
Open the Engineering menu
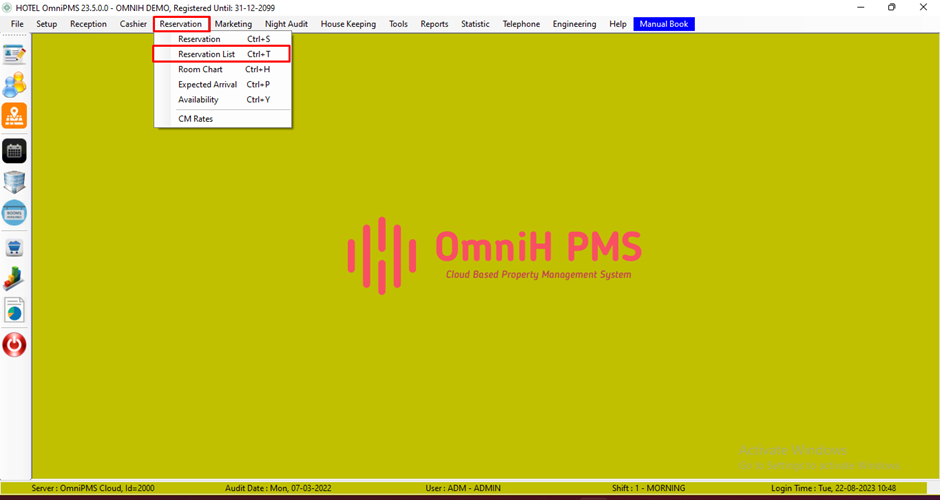click(x=574, y=24)
